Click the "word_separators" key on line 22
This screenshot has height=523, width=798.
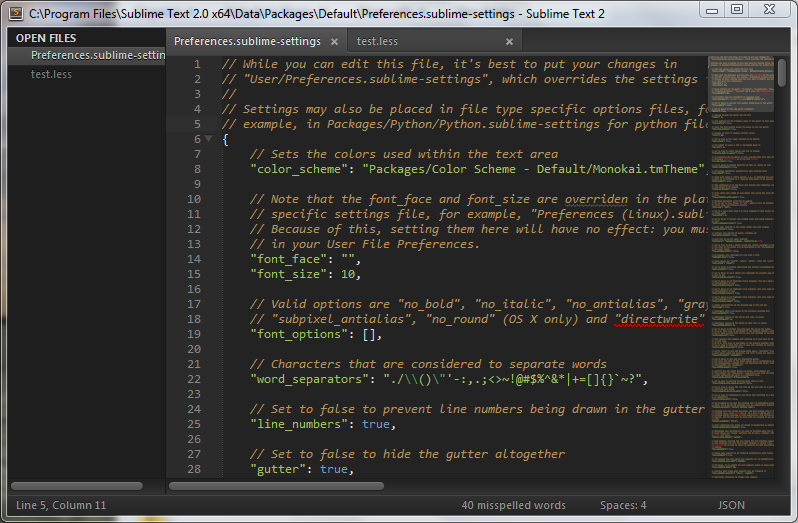[x=309, y=380]
